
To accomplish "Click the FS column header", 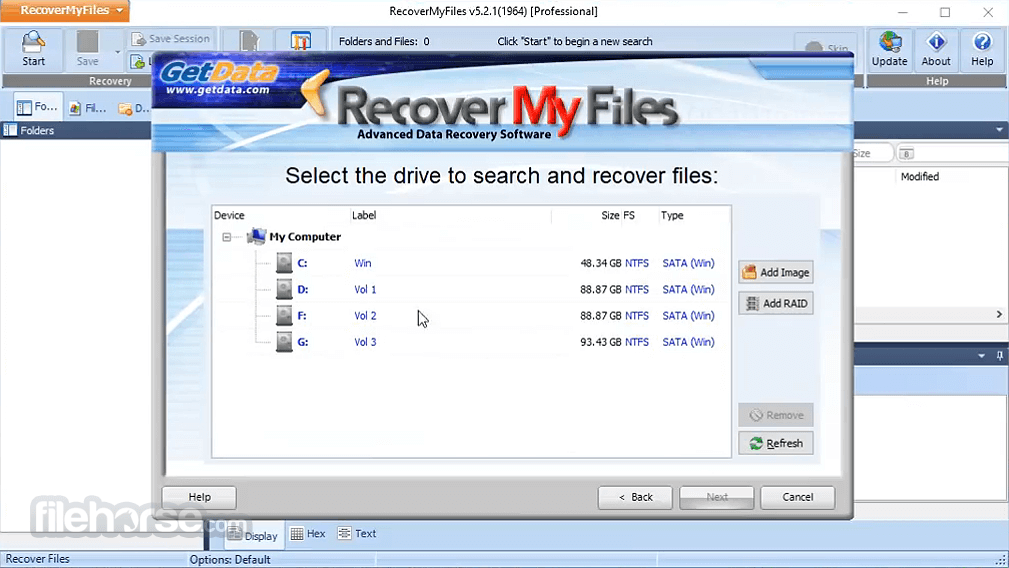I will pyautogui.click(x=629, y=215).
